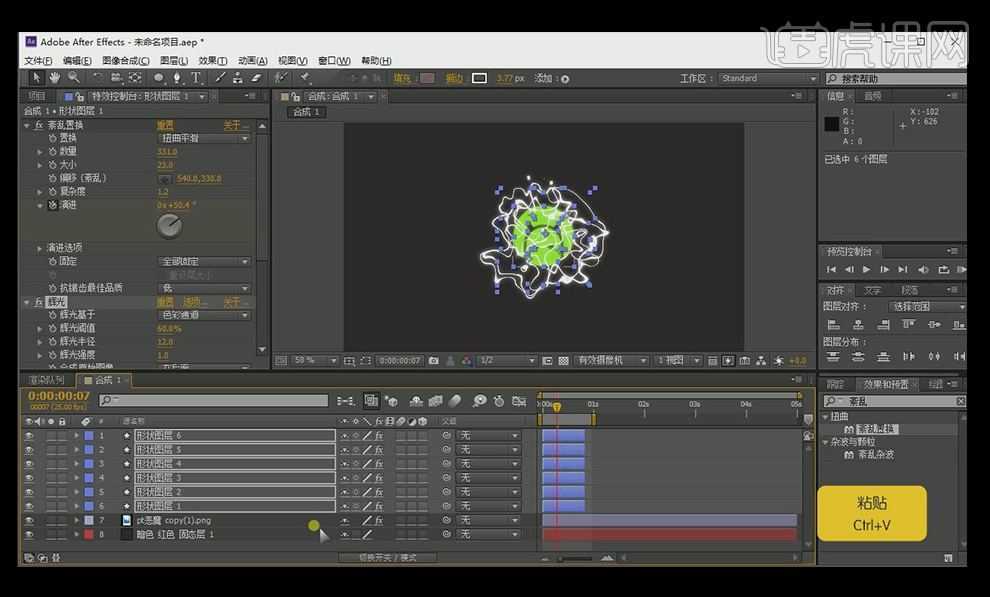
Task: Click the fill color swatch next to 填充
Action: [428, 78]
